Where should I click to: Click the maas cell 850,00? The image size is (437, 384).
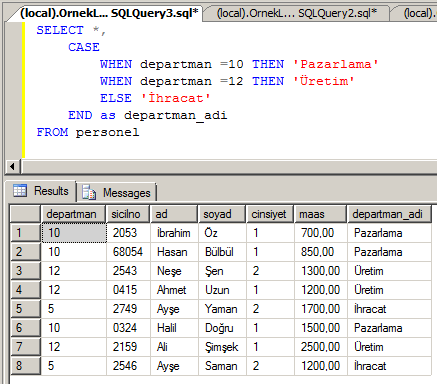pos(320,252)
